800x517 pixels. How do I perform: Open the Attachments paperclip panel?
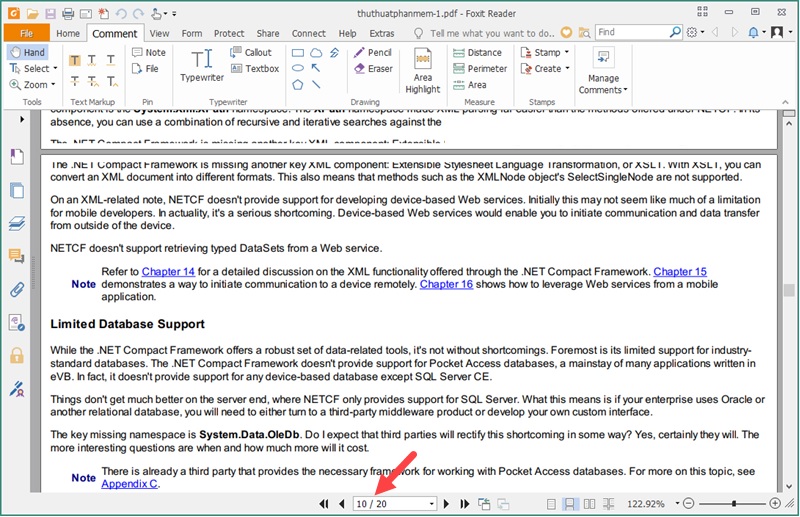(x=16, y=290)
